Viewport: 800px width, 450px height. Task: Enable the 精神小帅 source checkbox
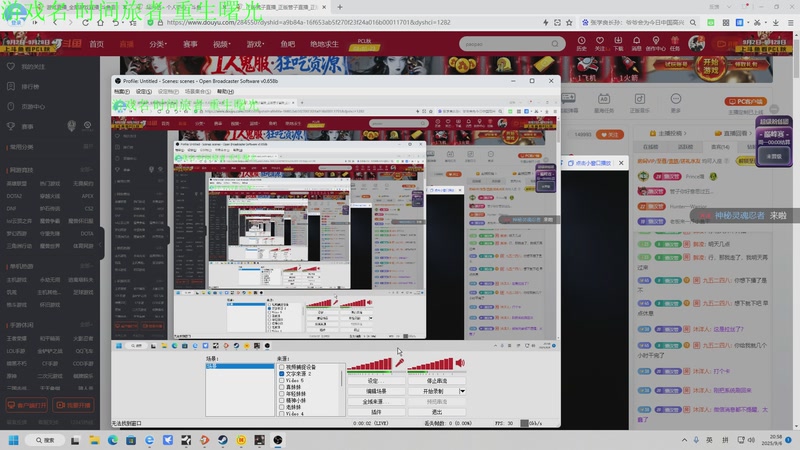(x=282, y=400)
